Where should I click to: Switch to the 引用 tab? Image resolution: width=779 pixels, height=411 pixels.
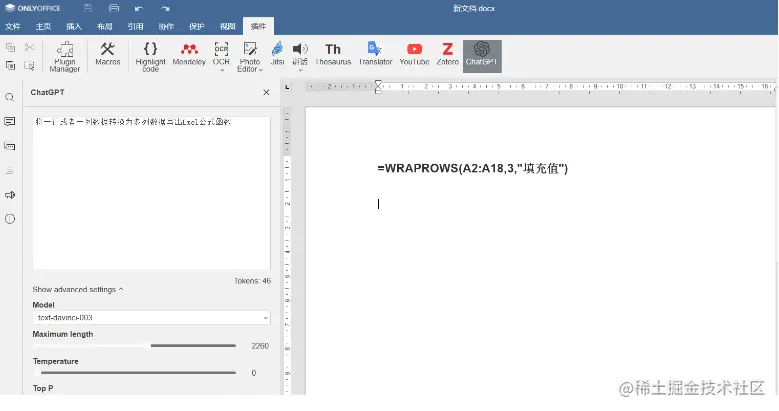pos(136,26)
